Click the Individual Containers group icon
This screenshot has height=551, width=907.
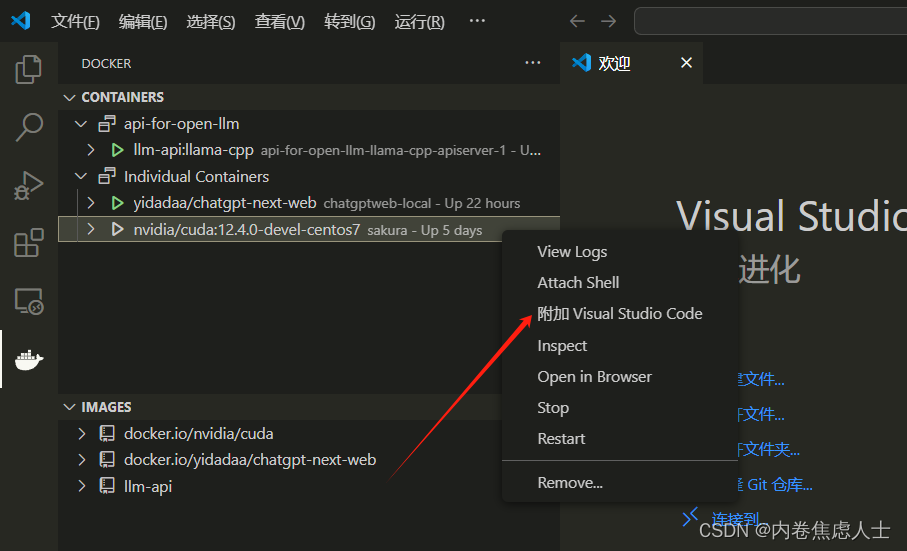pos(107,176)
